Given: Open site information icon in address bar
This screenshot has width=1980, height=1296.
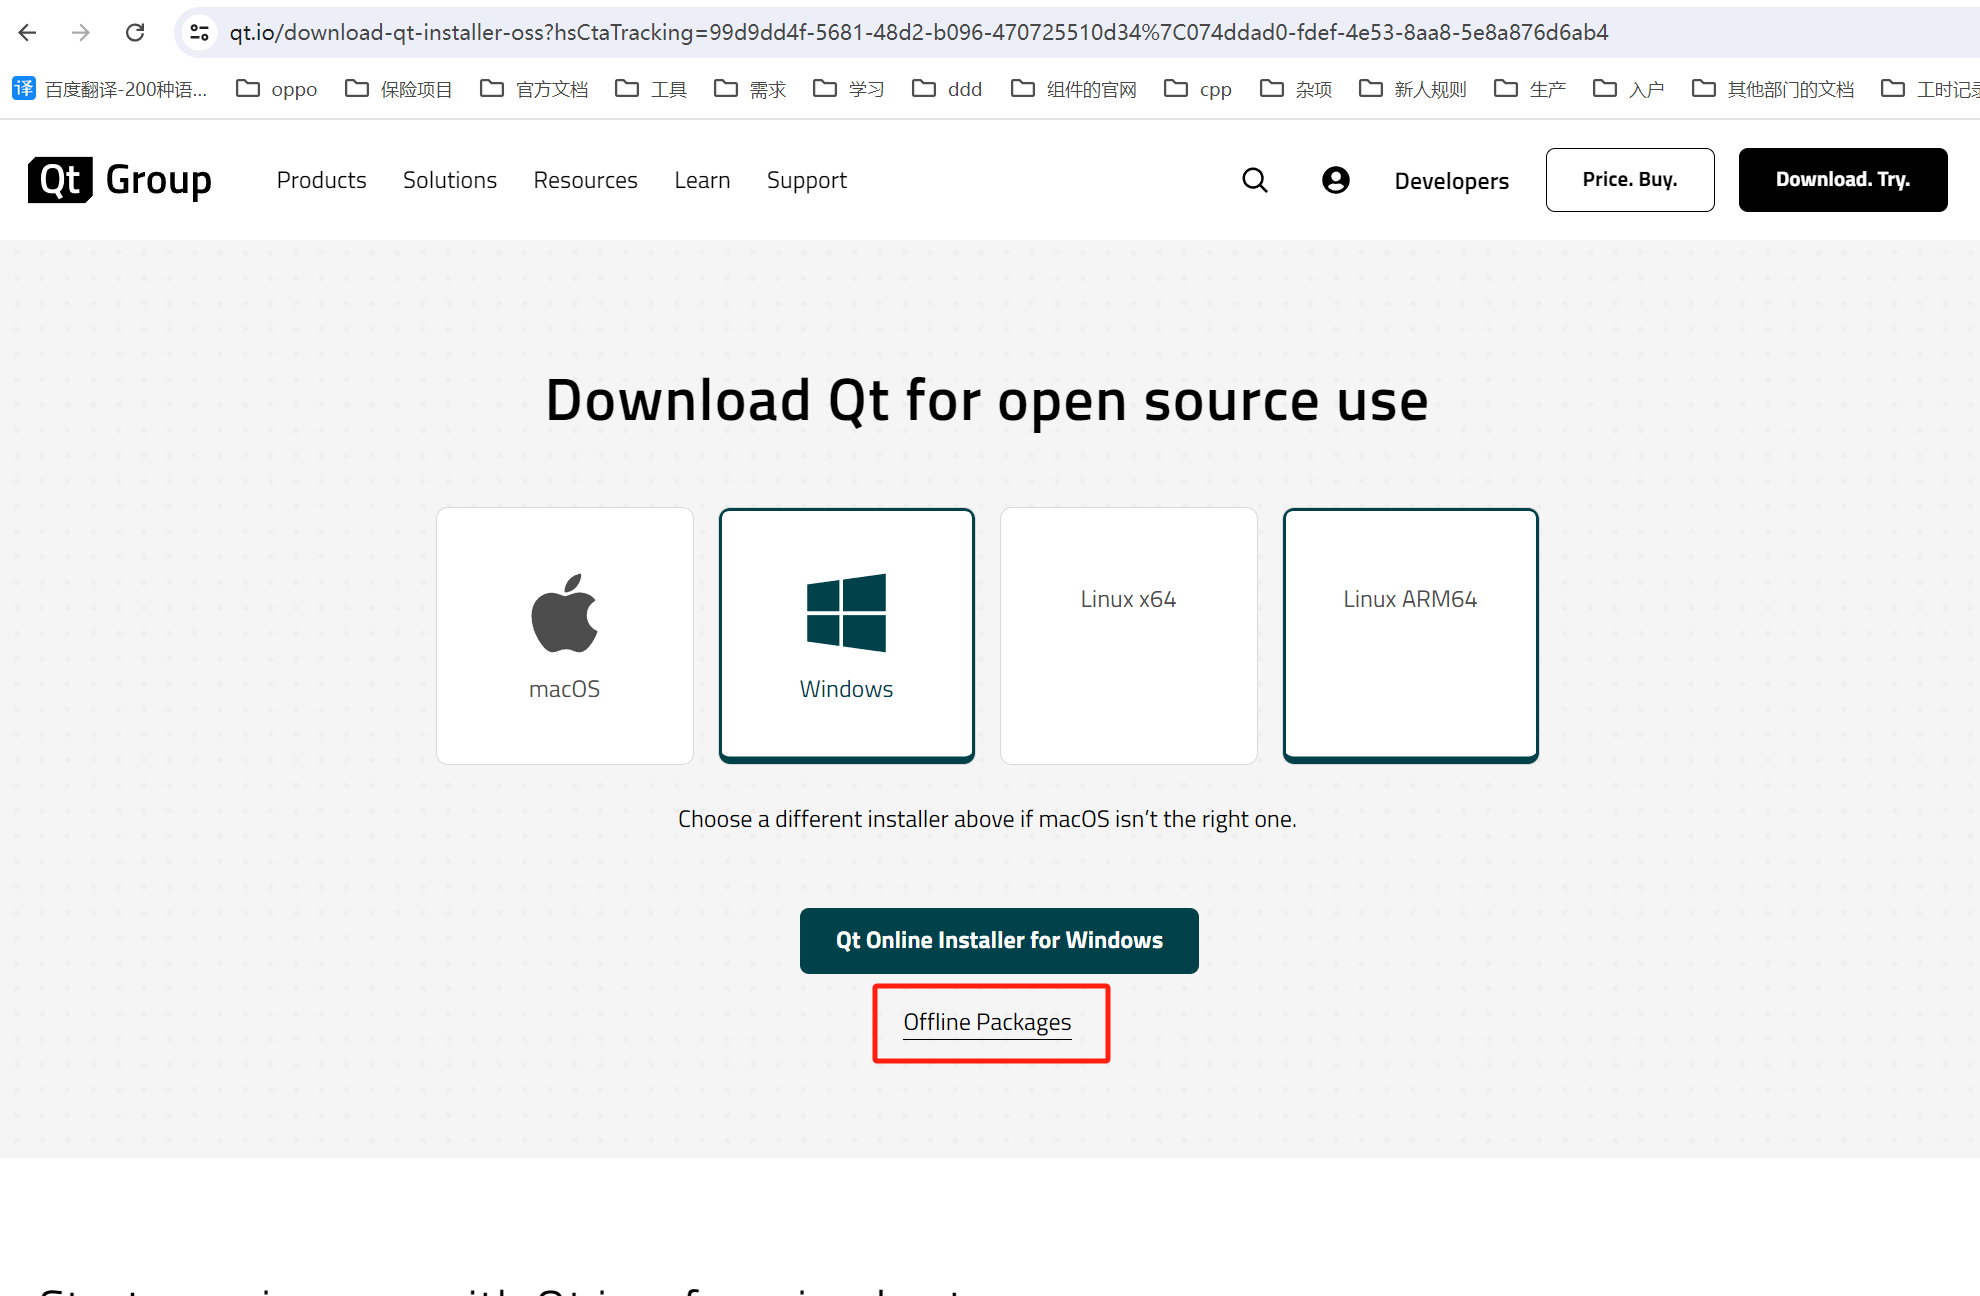Looking at the screenshot, I should pyautogui.click(x=200, y=33).
